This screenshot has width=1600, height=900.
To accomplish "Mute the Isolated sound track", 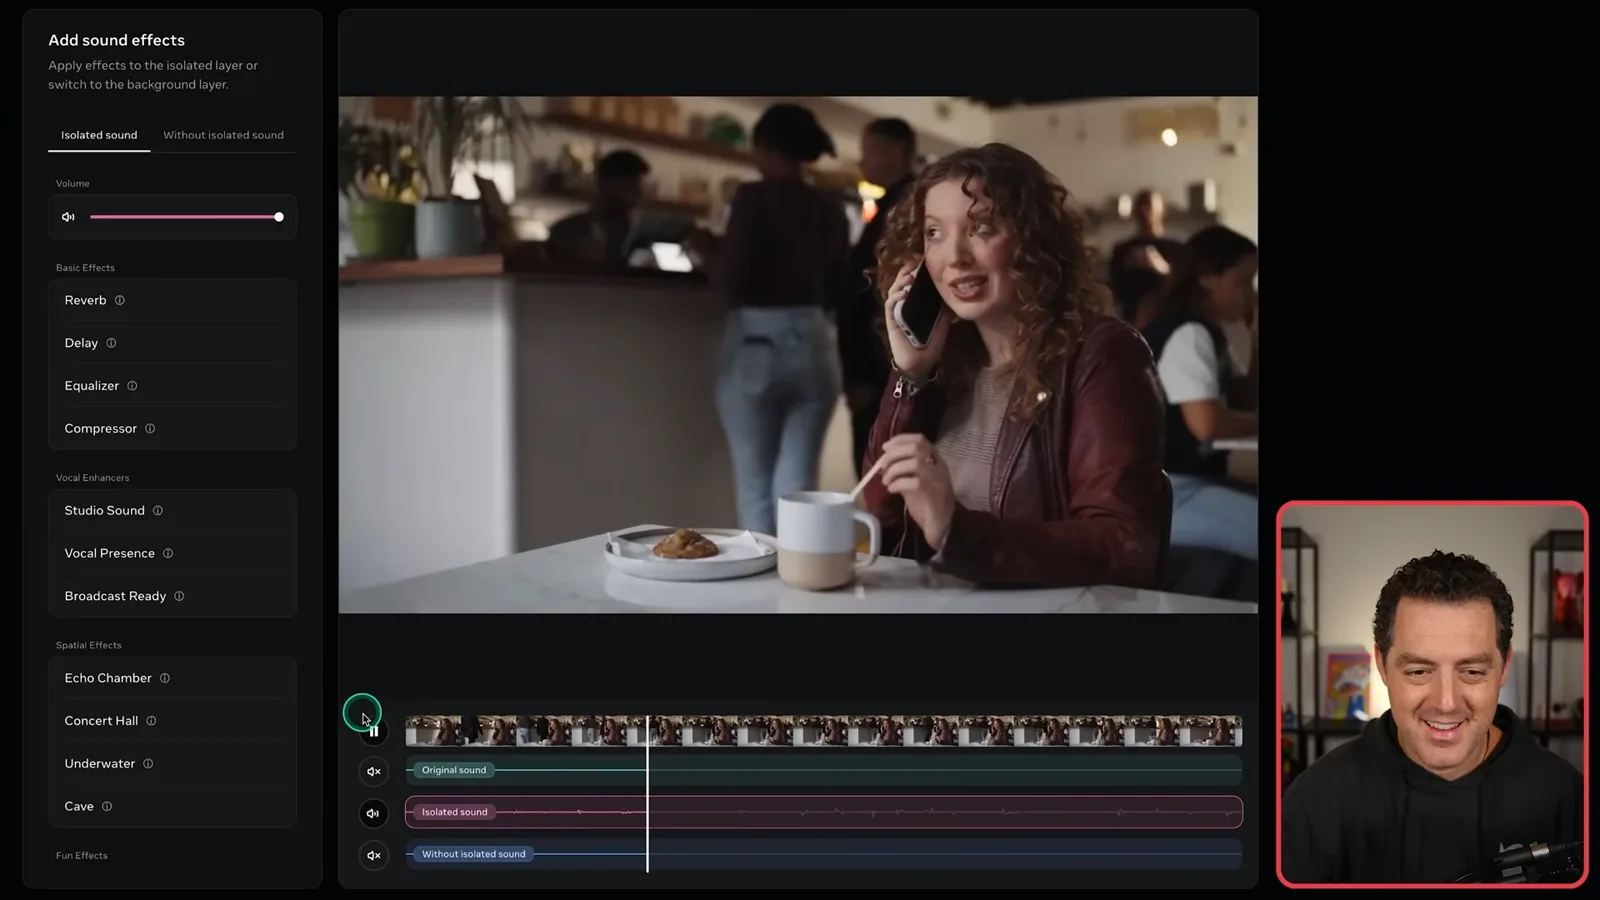I will (374, 813).
